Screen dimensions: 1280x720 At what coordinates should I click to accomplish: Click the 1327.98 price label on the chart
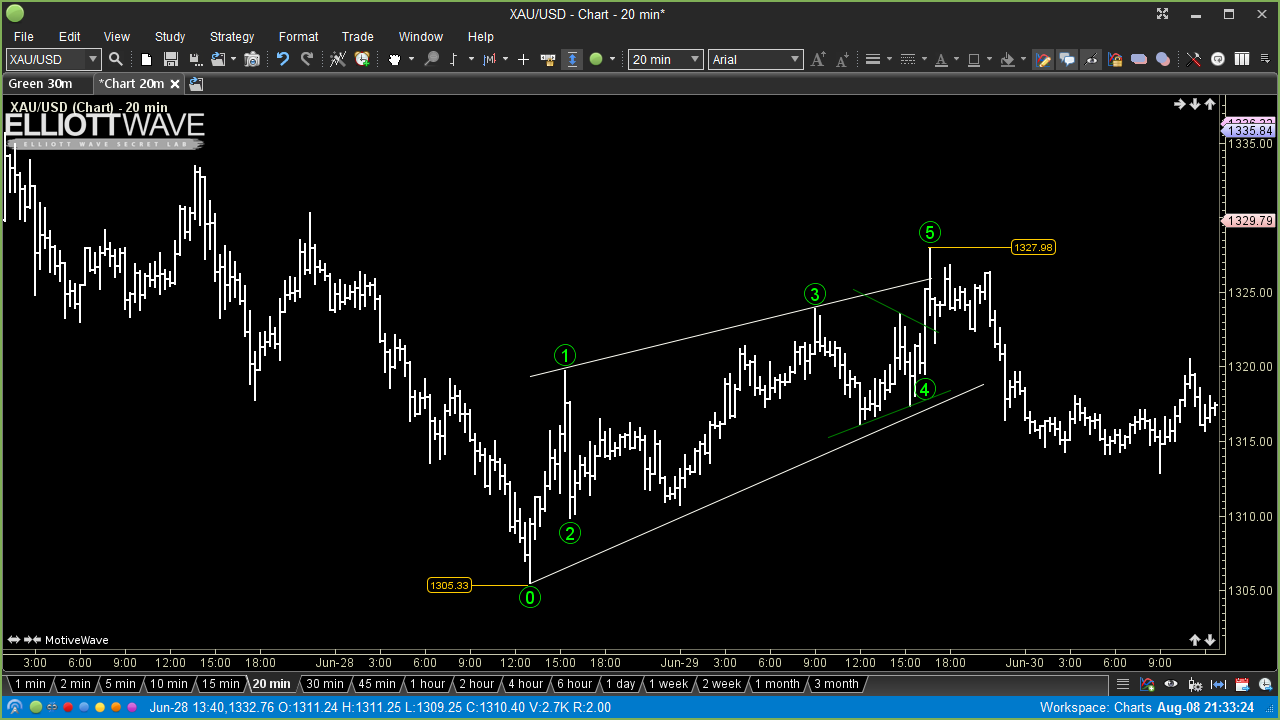[x=1033, y=247]
